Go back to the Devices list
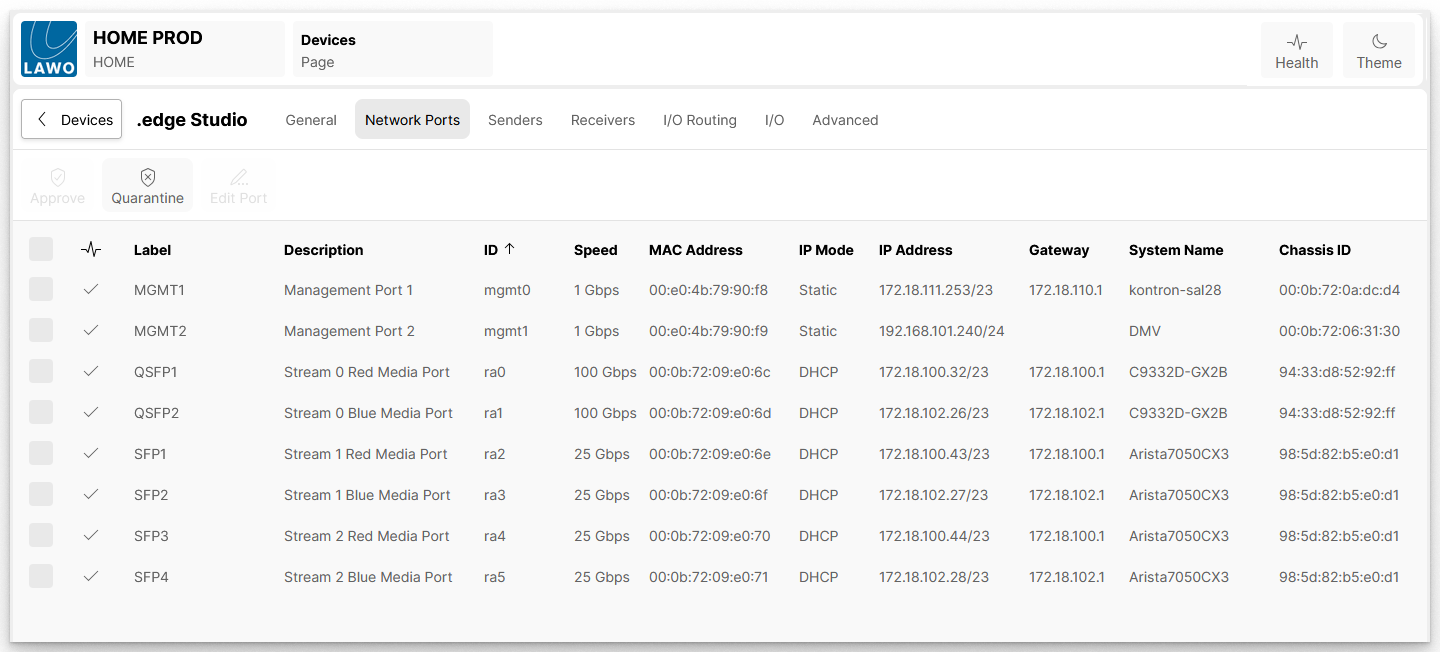Viewport: 1440px width, 652px height. point(72,120)
